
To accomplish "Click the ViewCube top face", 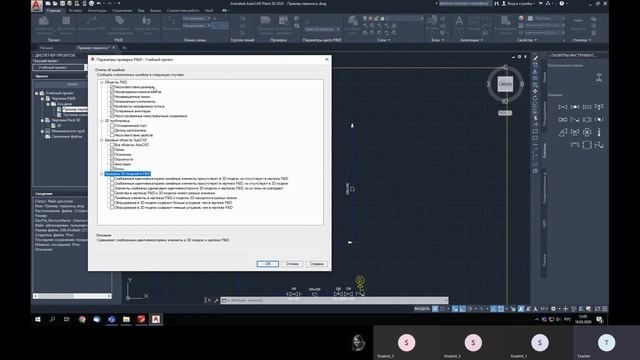I will tap(505, 84).
